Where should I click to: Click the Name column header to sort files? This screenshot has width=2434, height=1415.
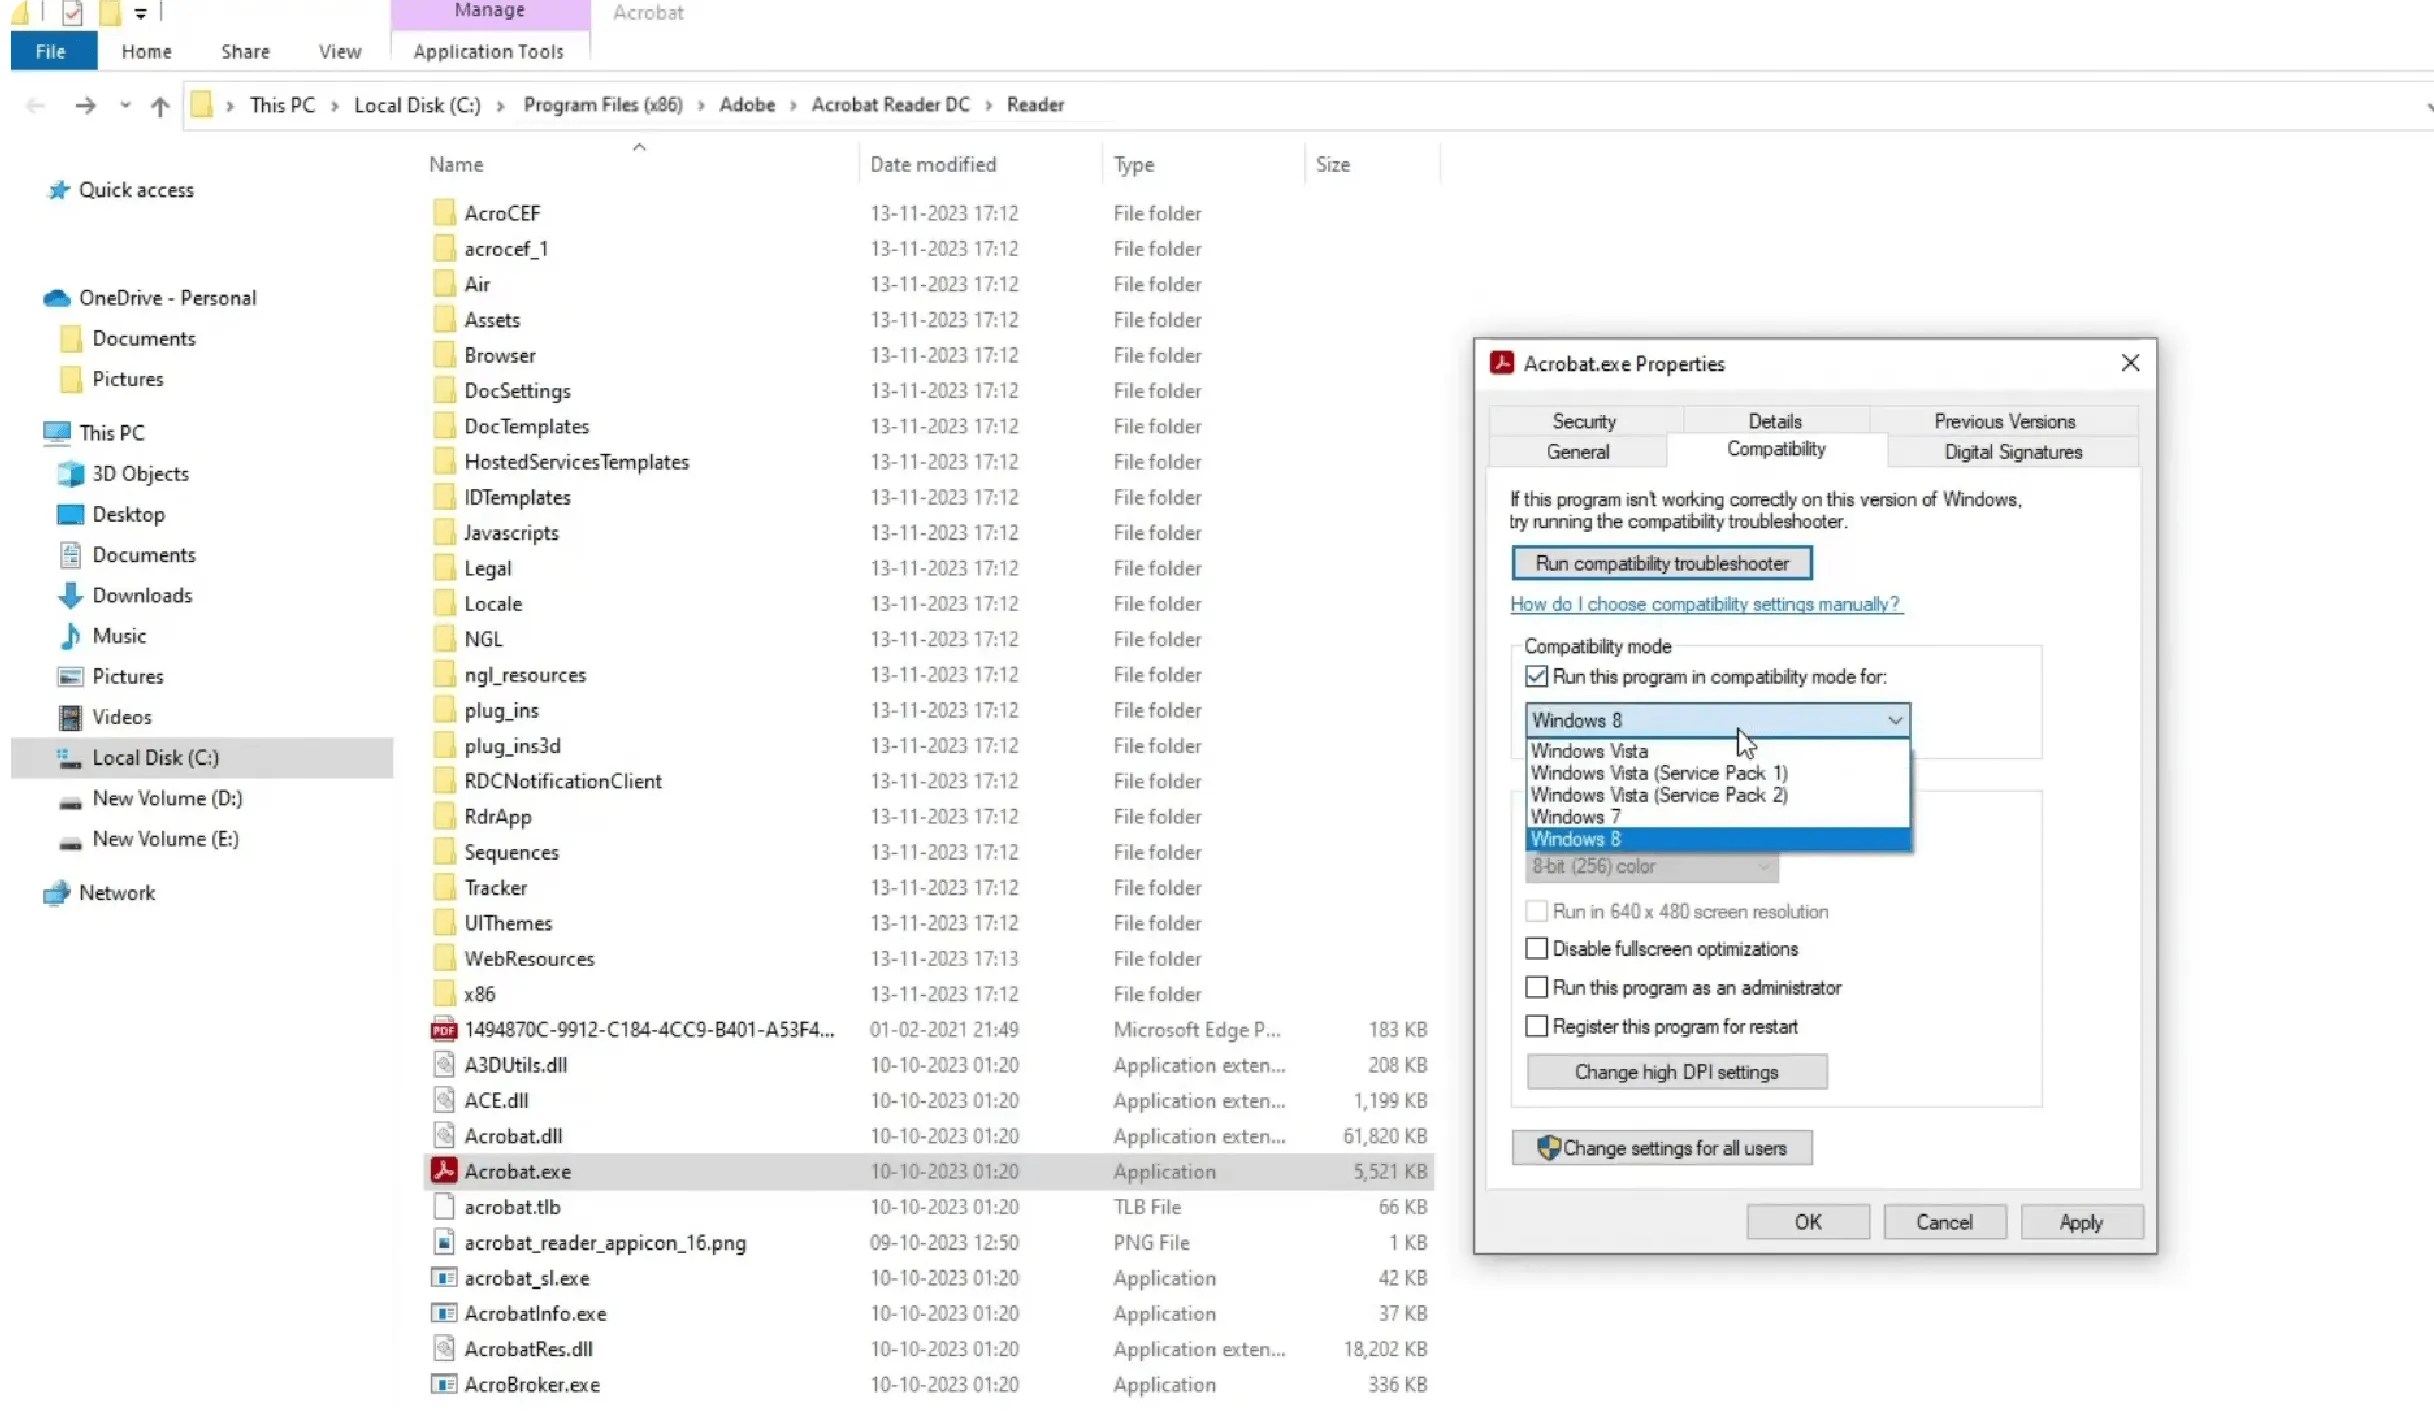tap(455, 163)
